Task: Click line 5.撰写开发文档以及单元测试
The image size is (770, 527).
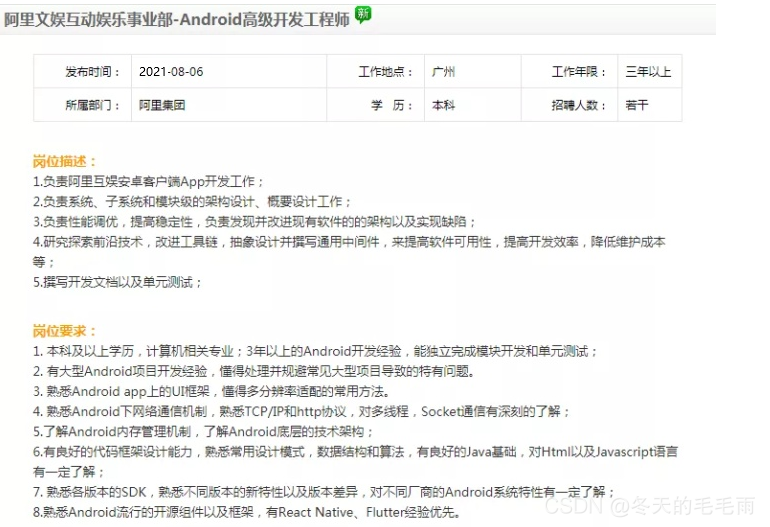Action: [x=117, y=282]
